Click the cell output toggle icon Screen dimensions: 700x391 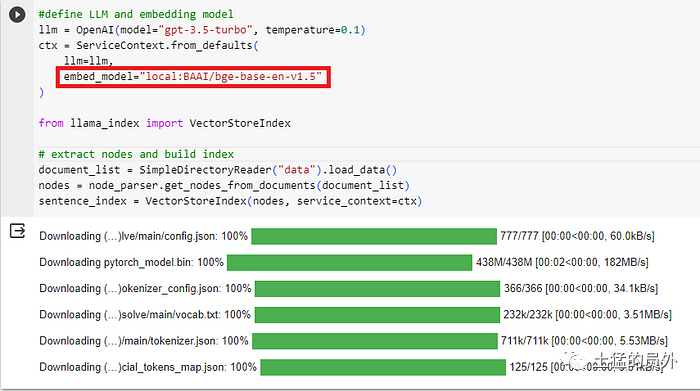pos(17,231)
